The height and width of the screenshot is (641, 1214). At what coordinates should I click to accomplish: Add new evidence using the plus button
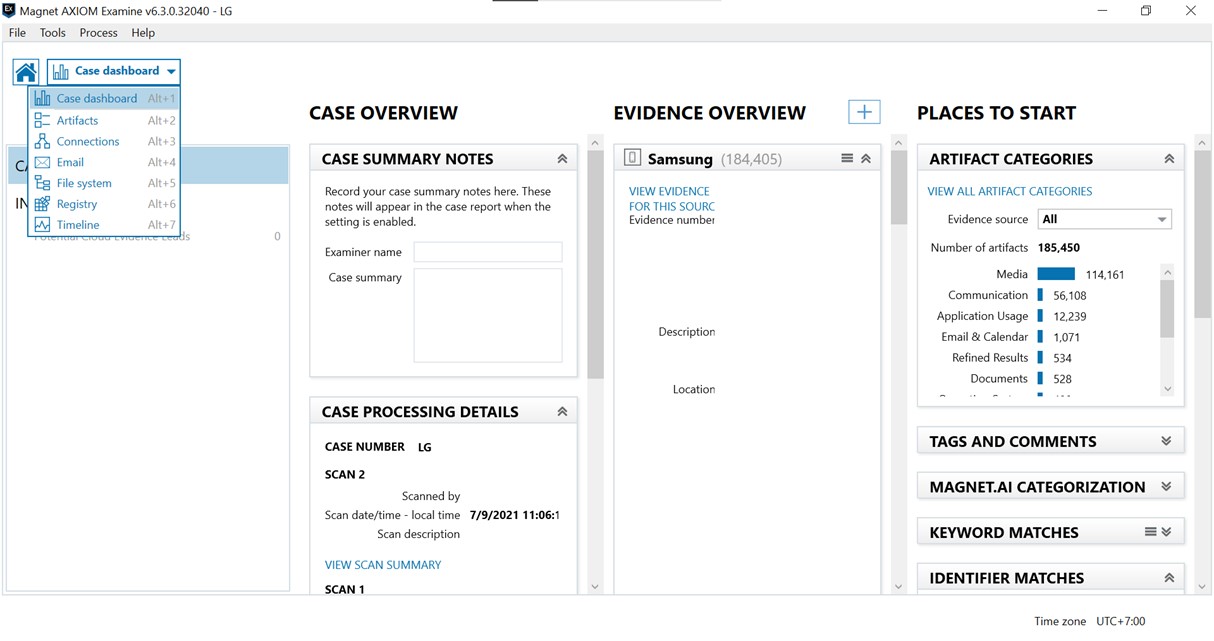pyautogui.click(x=863, y=111)
